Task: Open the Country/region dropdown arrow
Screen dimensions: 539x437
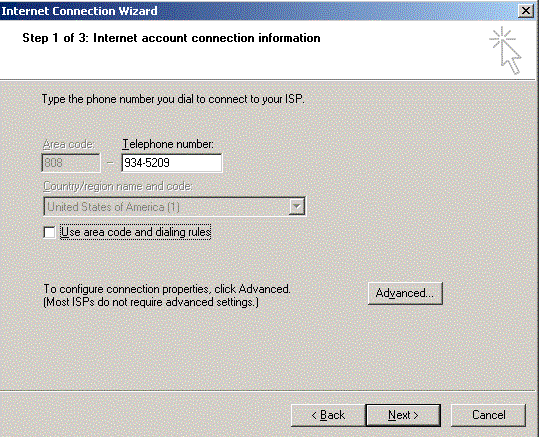Action: [297, 207]
